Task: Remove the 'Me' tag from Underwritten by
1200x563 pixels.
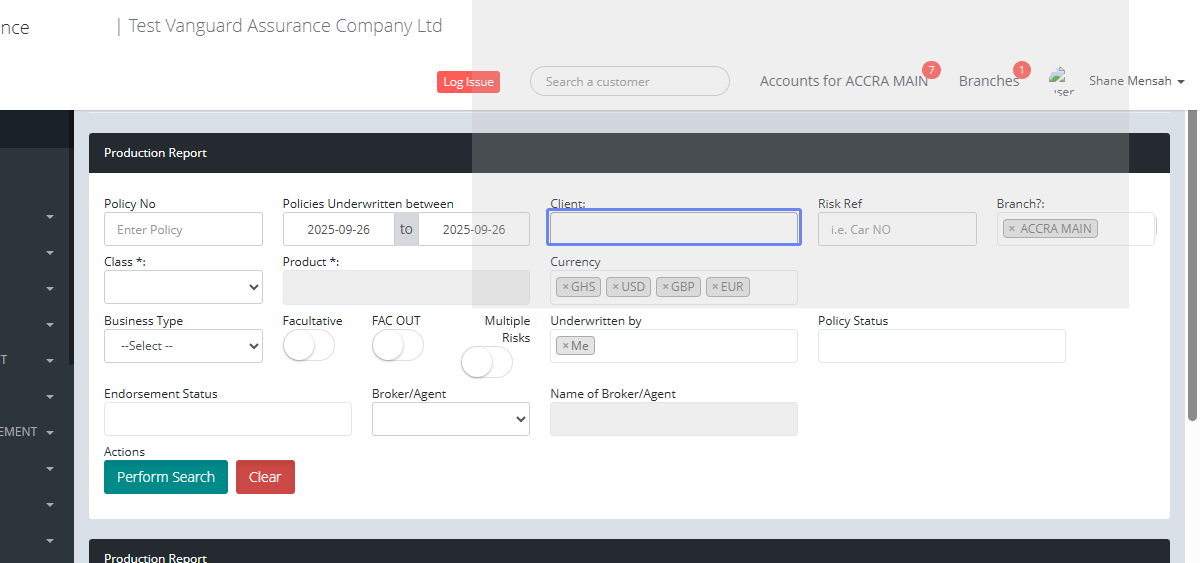Action: (x=565, y=346)
